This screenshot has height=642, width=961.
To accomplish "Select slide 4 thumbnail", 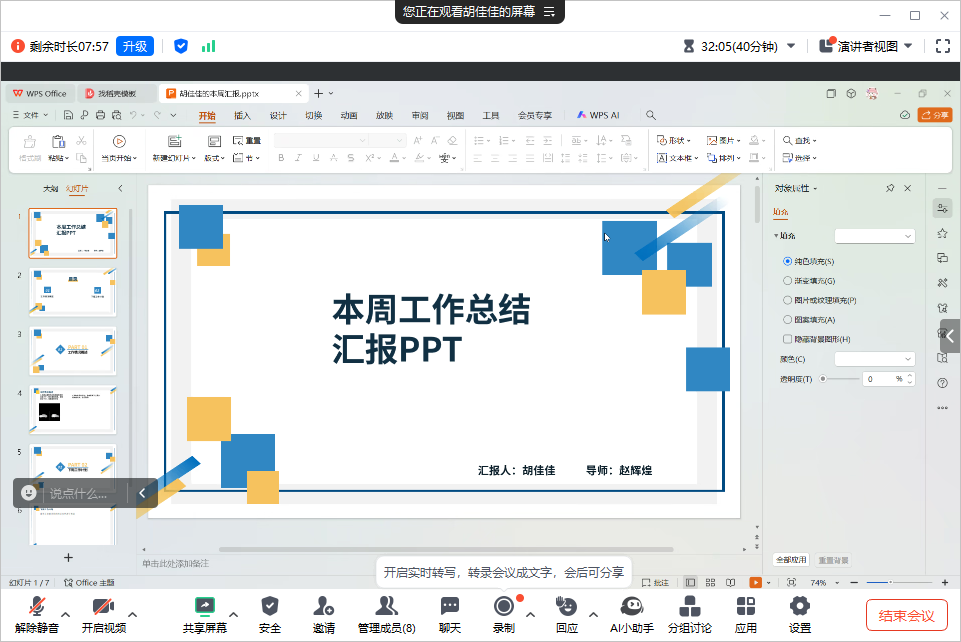I will pyautogui.click(x=72, y=409).
